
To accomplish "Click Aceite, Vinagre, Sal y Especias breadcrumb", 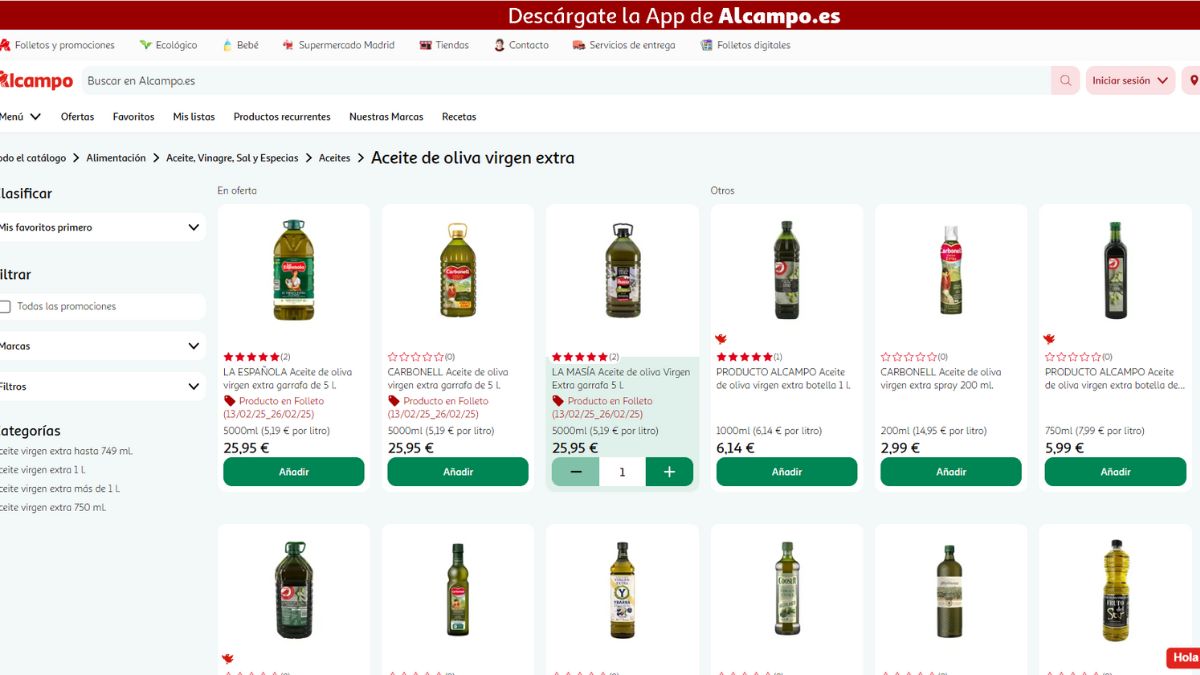I will pos(232,158).
